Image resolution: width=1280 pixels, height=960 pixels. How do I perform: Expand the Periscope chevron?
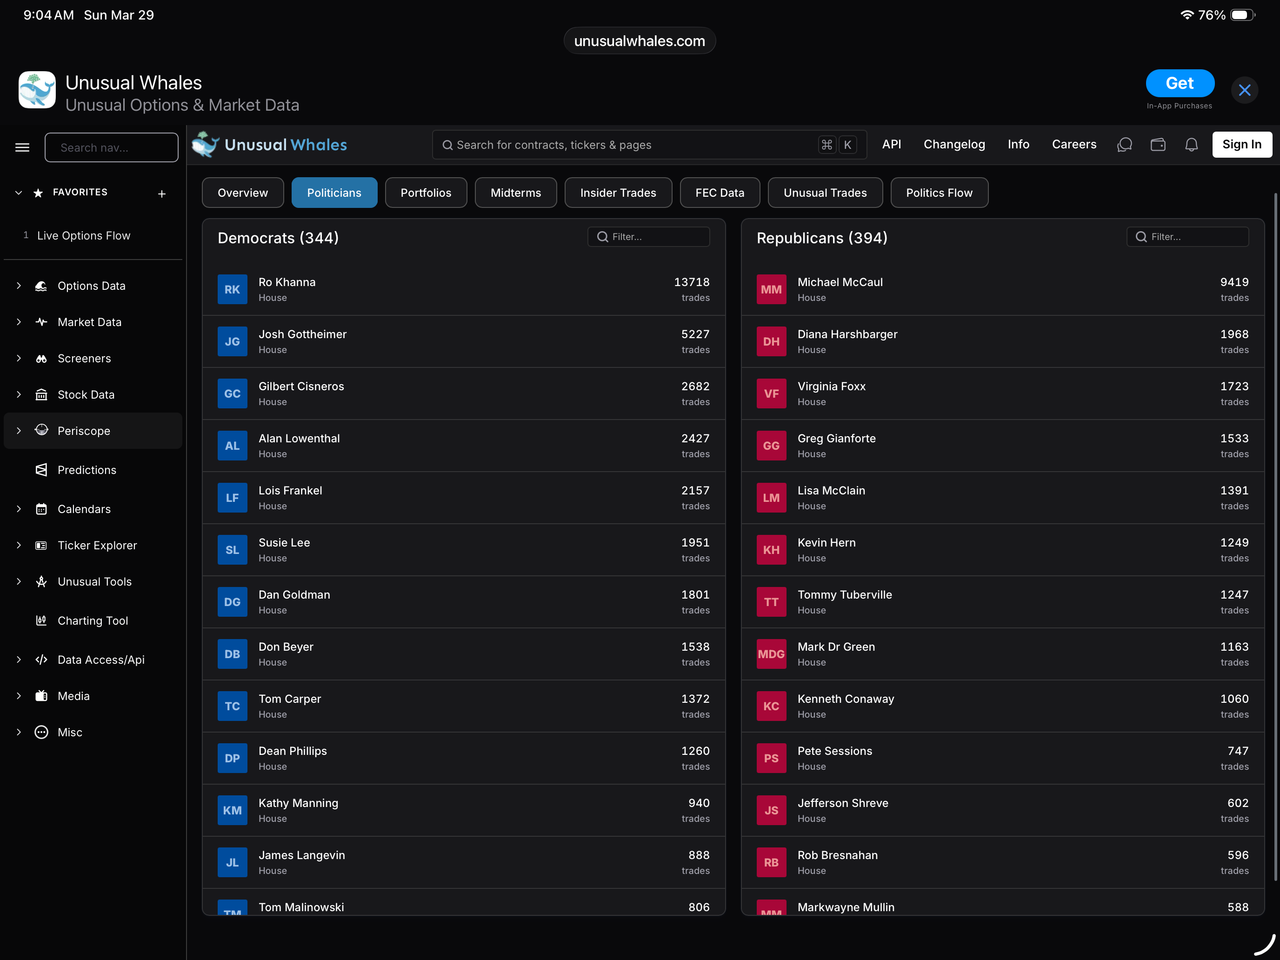18,431
